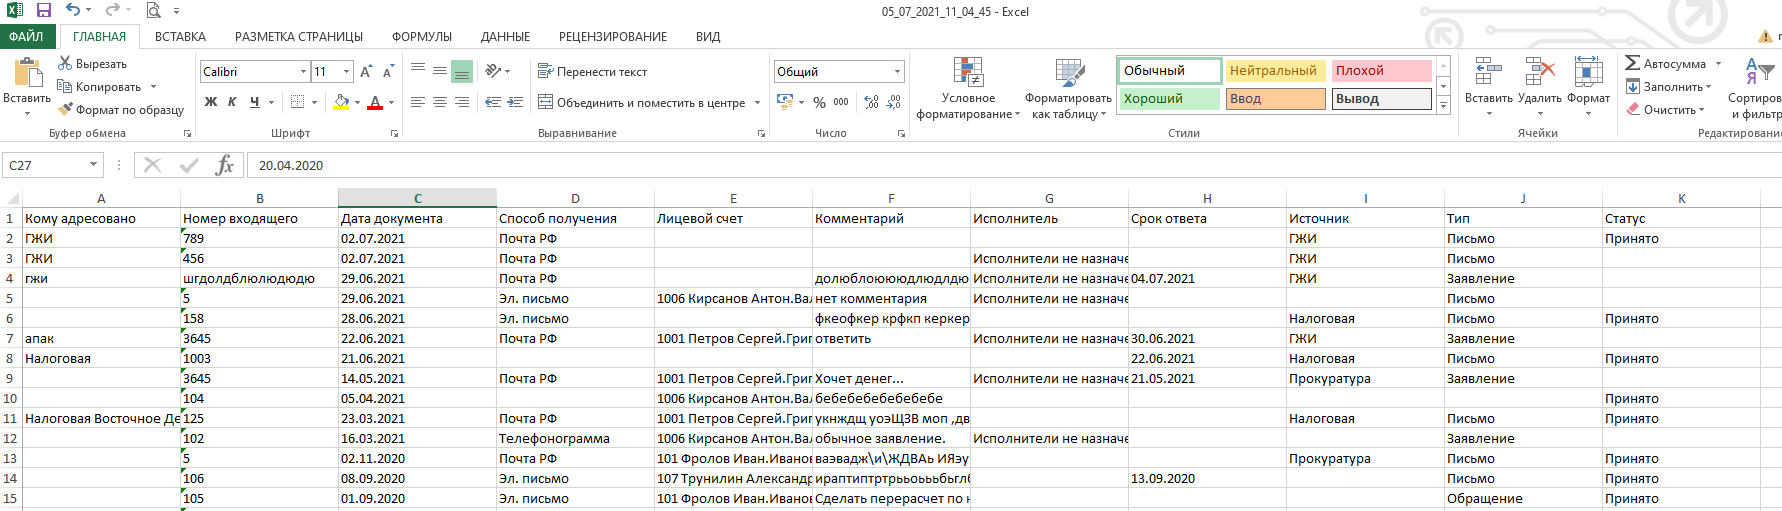Expand the cell styles gallery
The image size is (1782, 511).
(x=1443, y=105)
